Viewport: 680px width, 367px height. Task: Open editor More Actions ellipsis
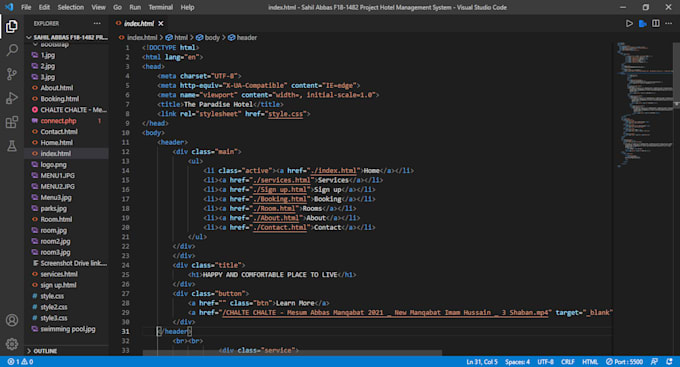[668, 23]
